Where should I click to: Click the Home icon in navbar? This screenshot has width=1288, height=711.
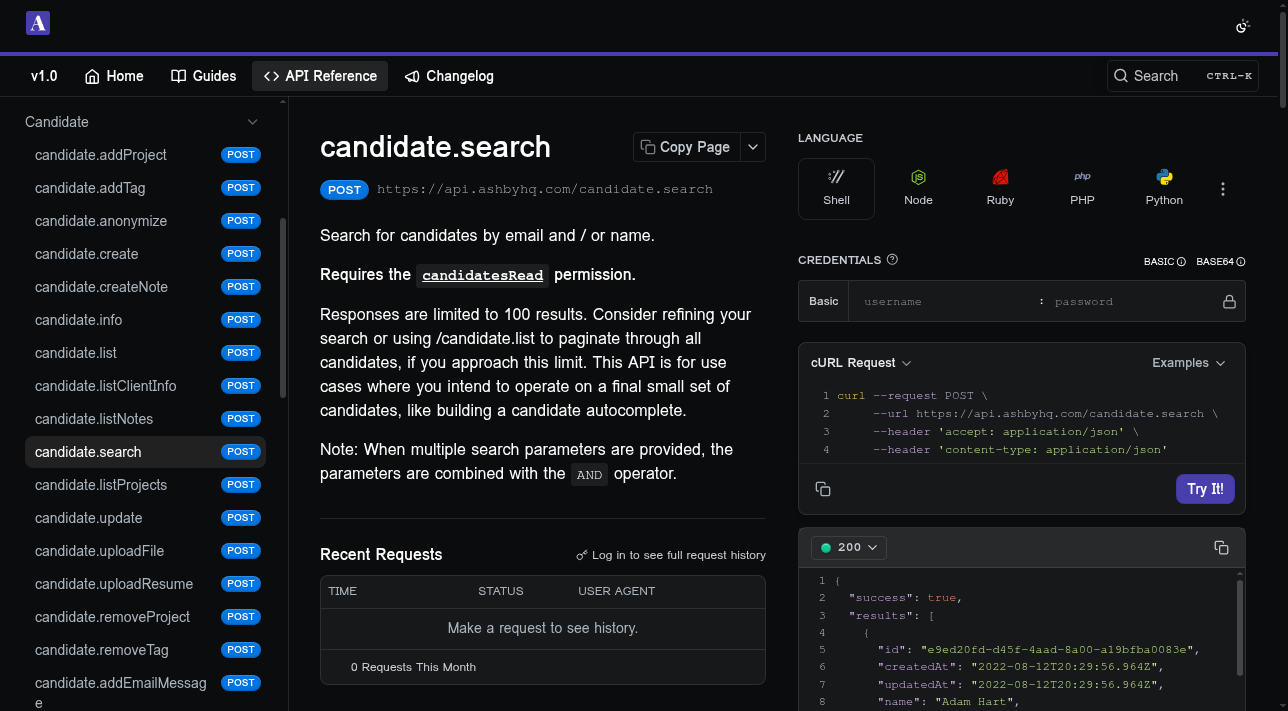click(x=92, y=76)
